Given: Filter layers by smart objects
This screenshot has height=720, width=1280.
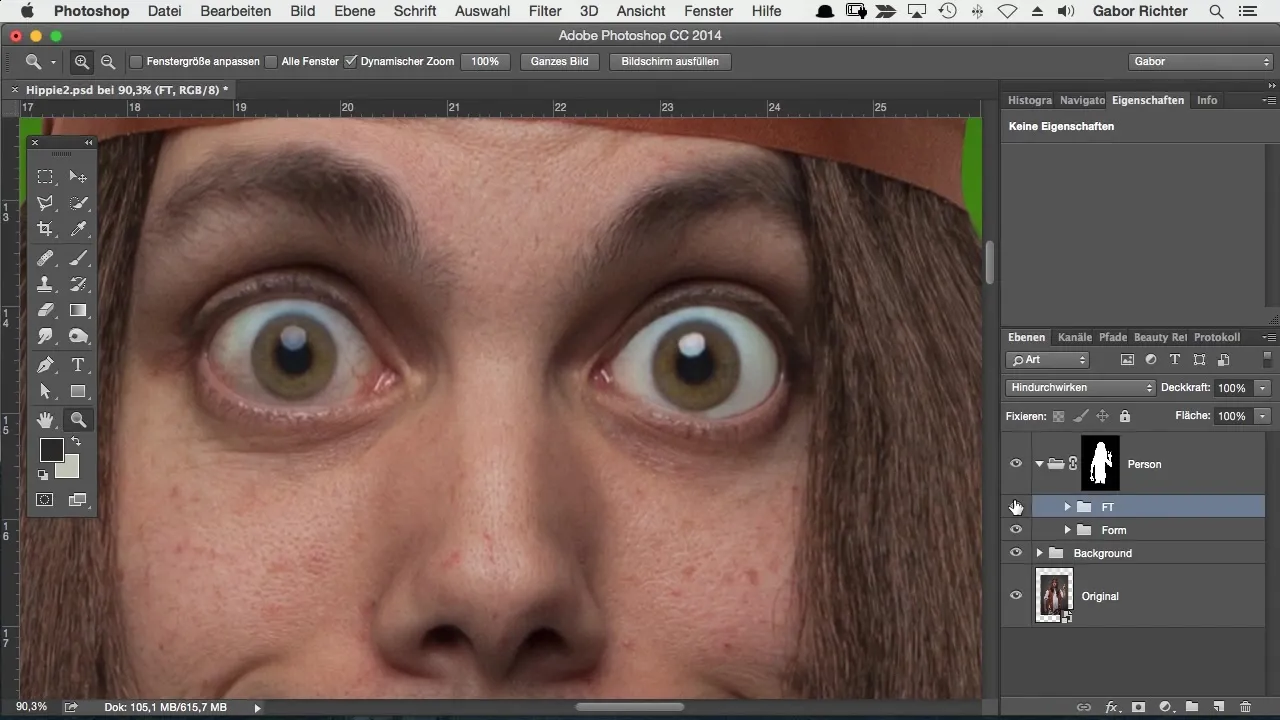Looking at the screenshot, I should (1223, 360).
